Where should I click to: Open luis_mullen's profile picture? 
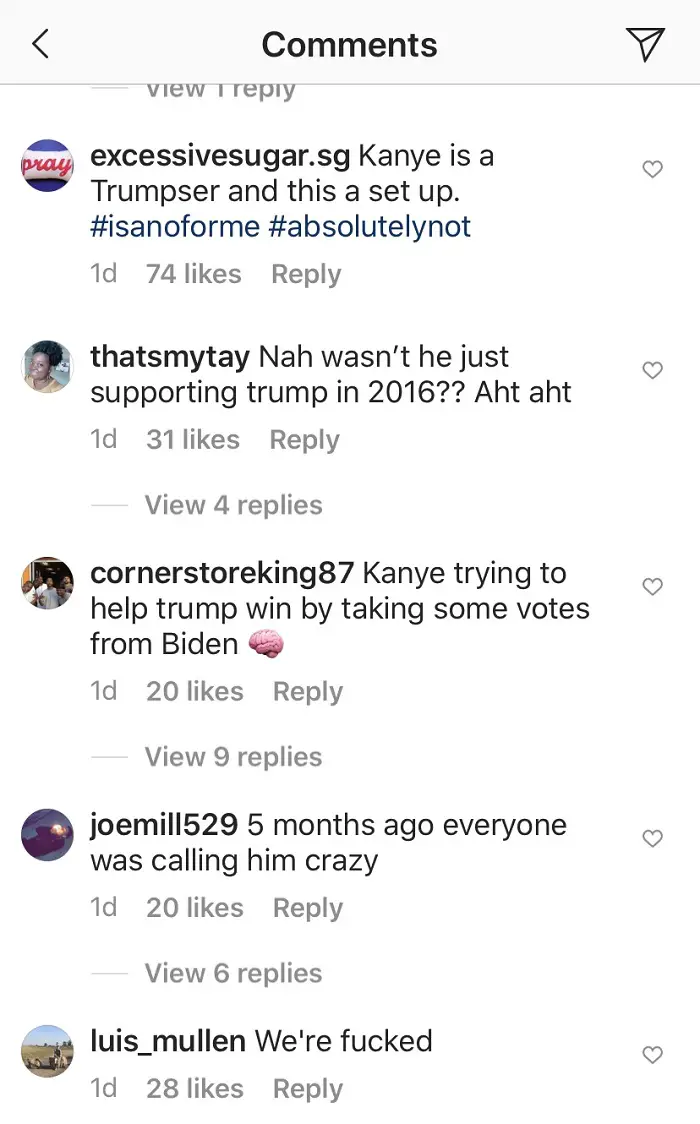coord(47,1051)
